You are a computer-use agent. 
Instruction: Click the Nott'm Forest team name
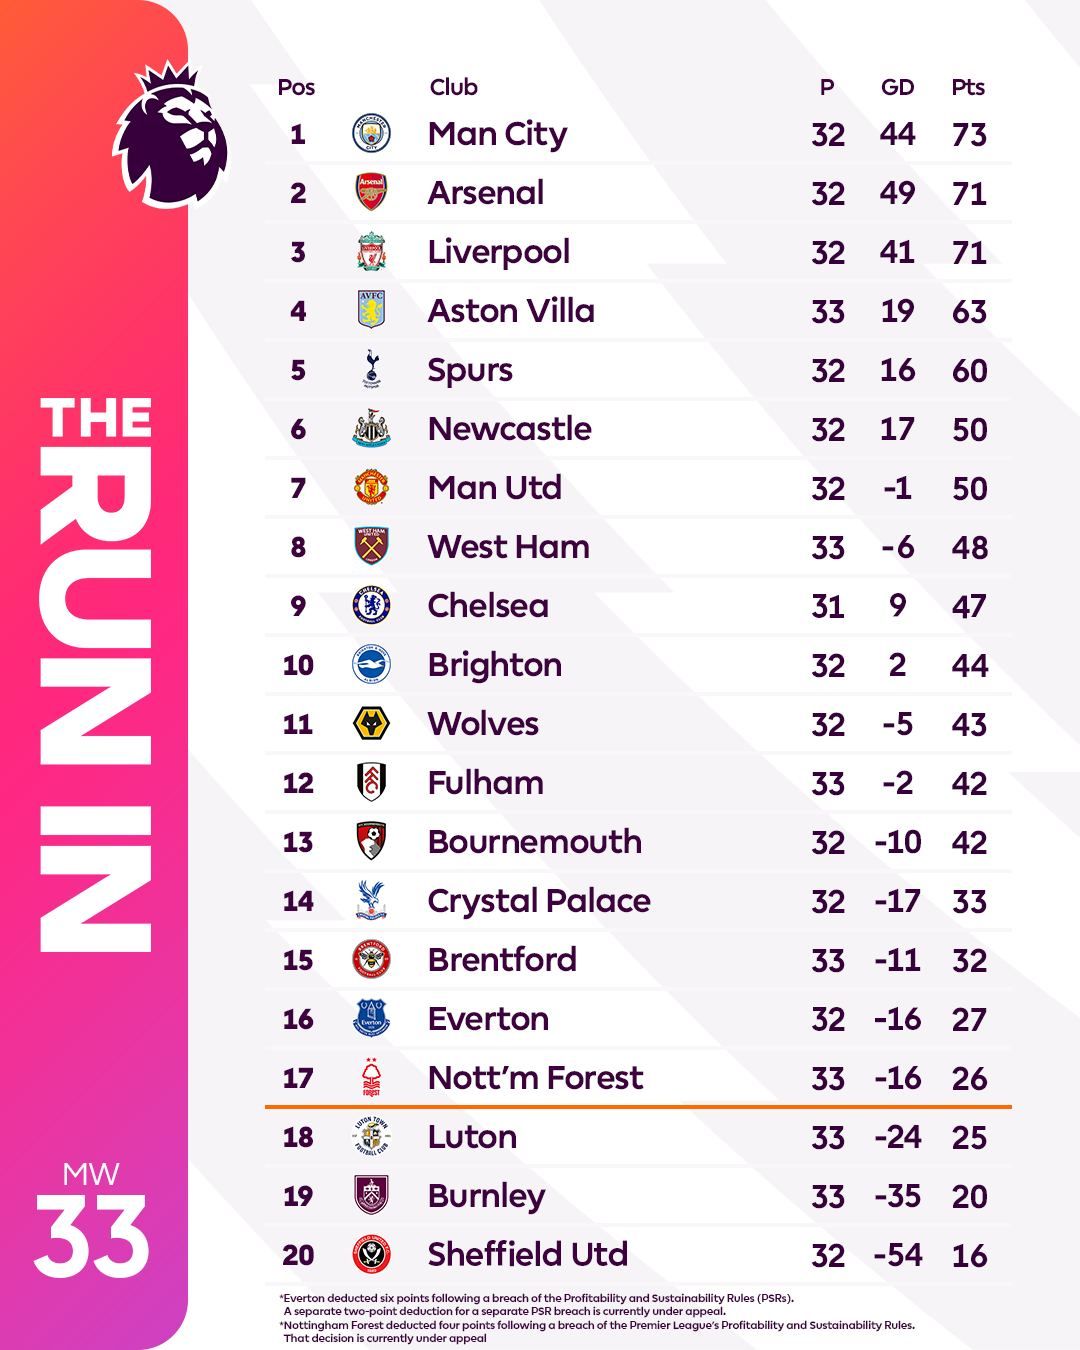(x=535, y=1078)
